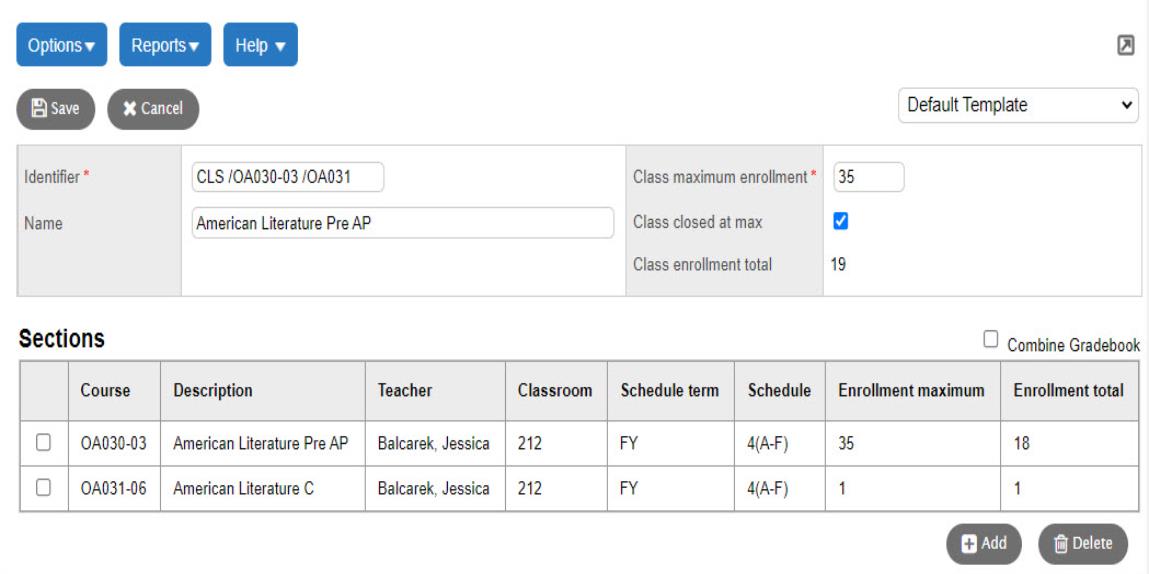Click the Delete trash button
The image size is (1149, 574).
(x=1083, y=543)
